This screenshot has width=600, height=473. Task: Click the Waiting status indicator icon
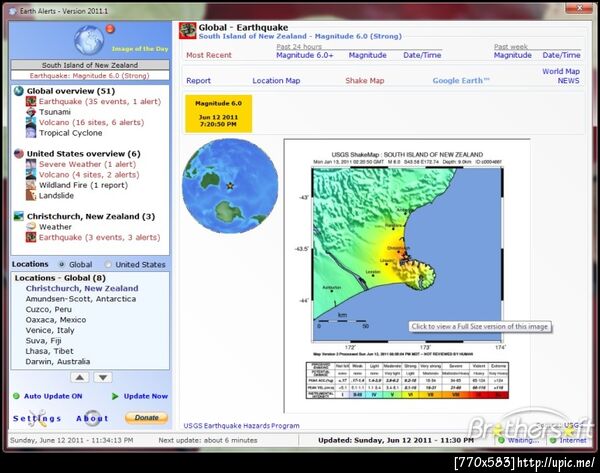501,440
